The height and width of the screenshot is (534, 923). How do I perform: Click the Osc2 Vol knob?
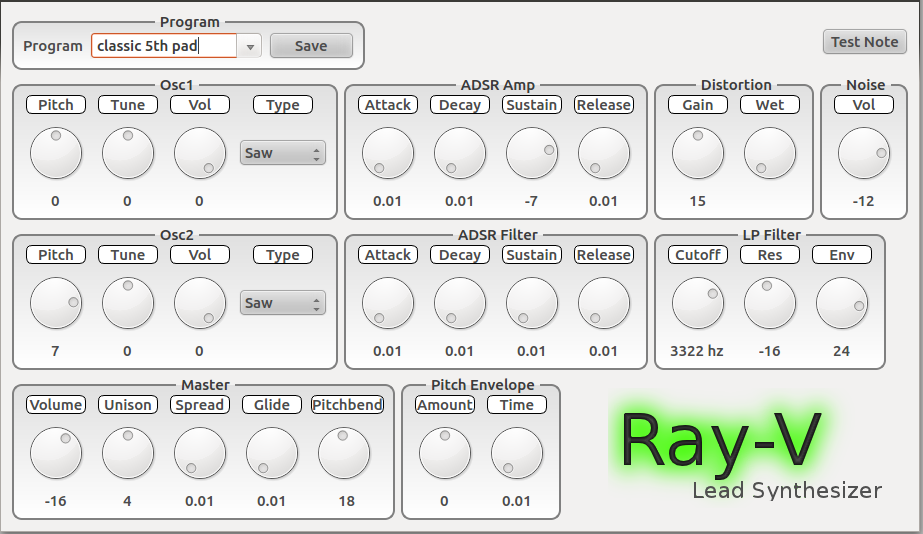click(200, 303)
